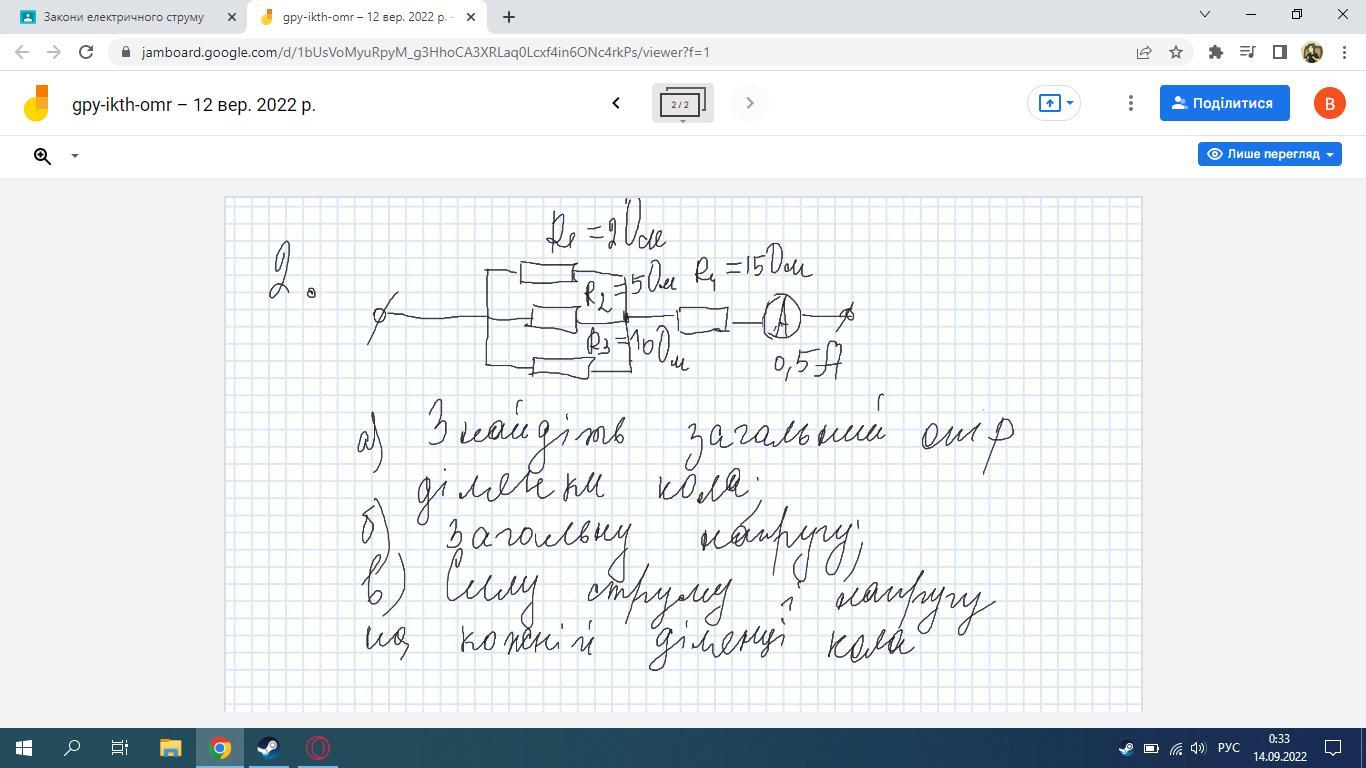Go to the previous frame arrow
The width and height of the screenshot is (1366, 768).
(x=616, y=103)
